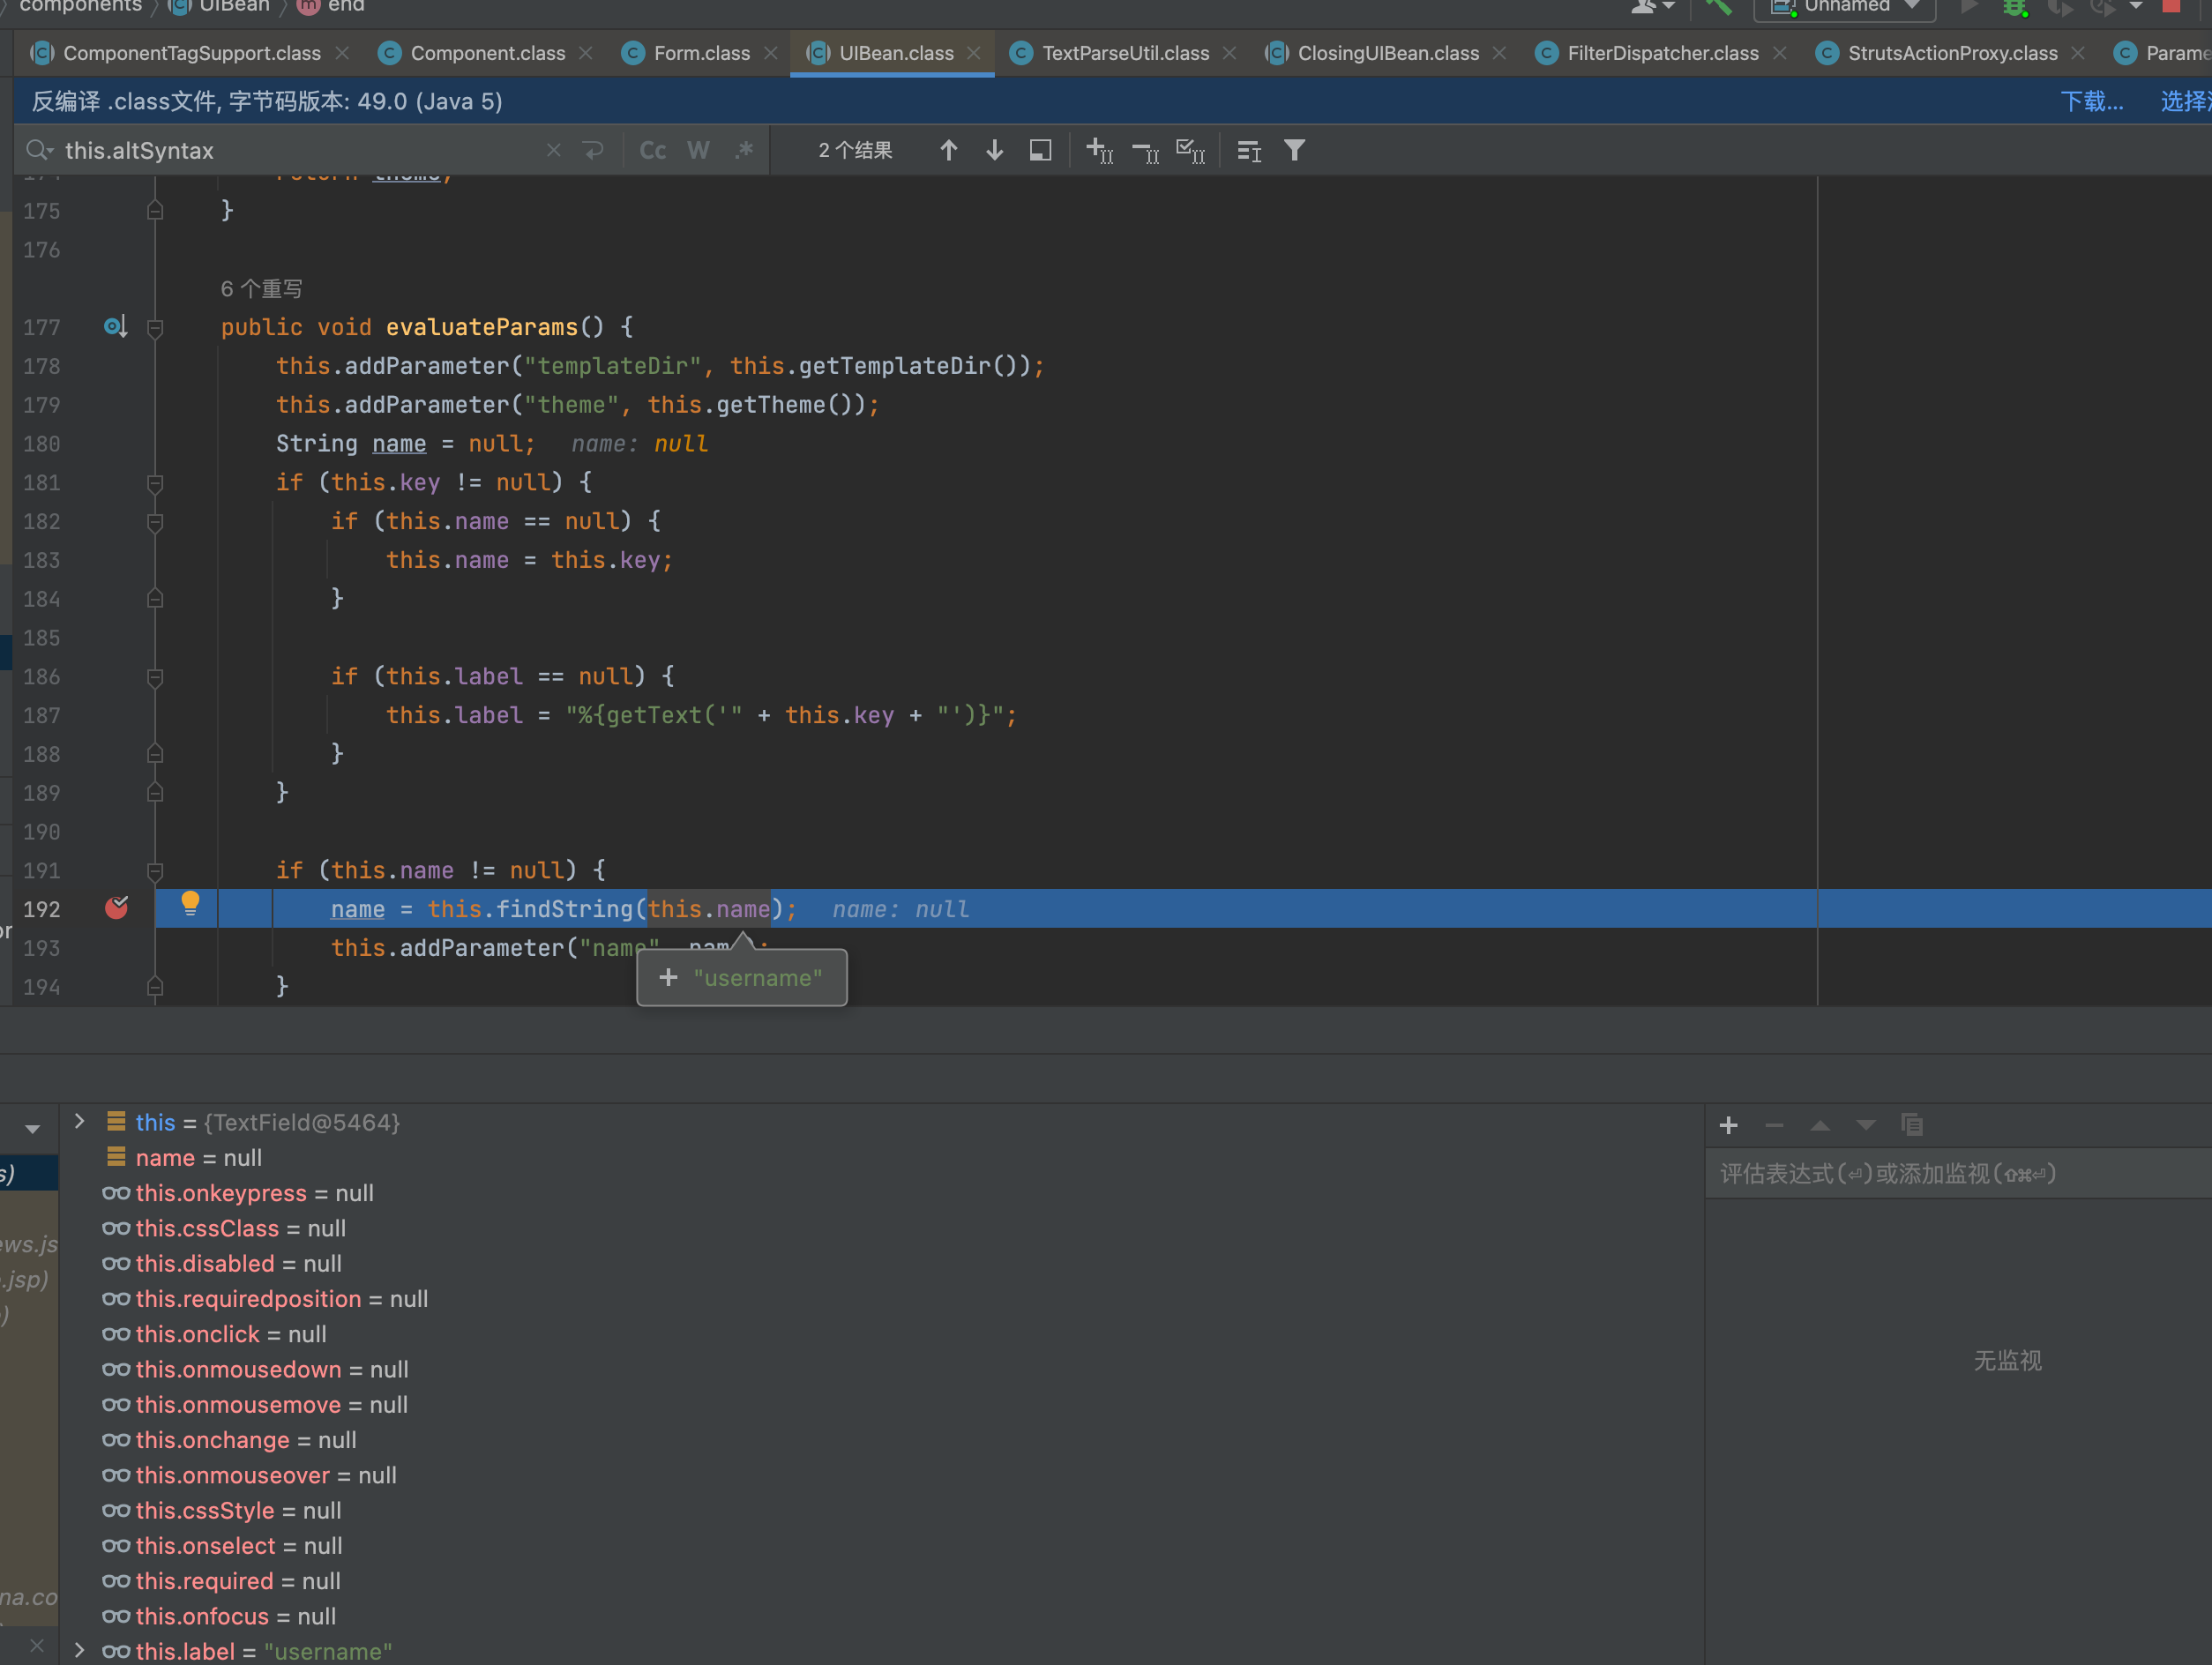Select the this.requiredposition = null row
The image size is (2212, 1665).
pos(880,1298)
